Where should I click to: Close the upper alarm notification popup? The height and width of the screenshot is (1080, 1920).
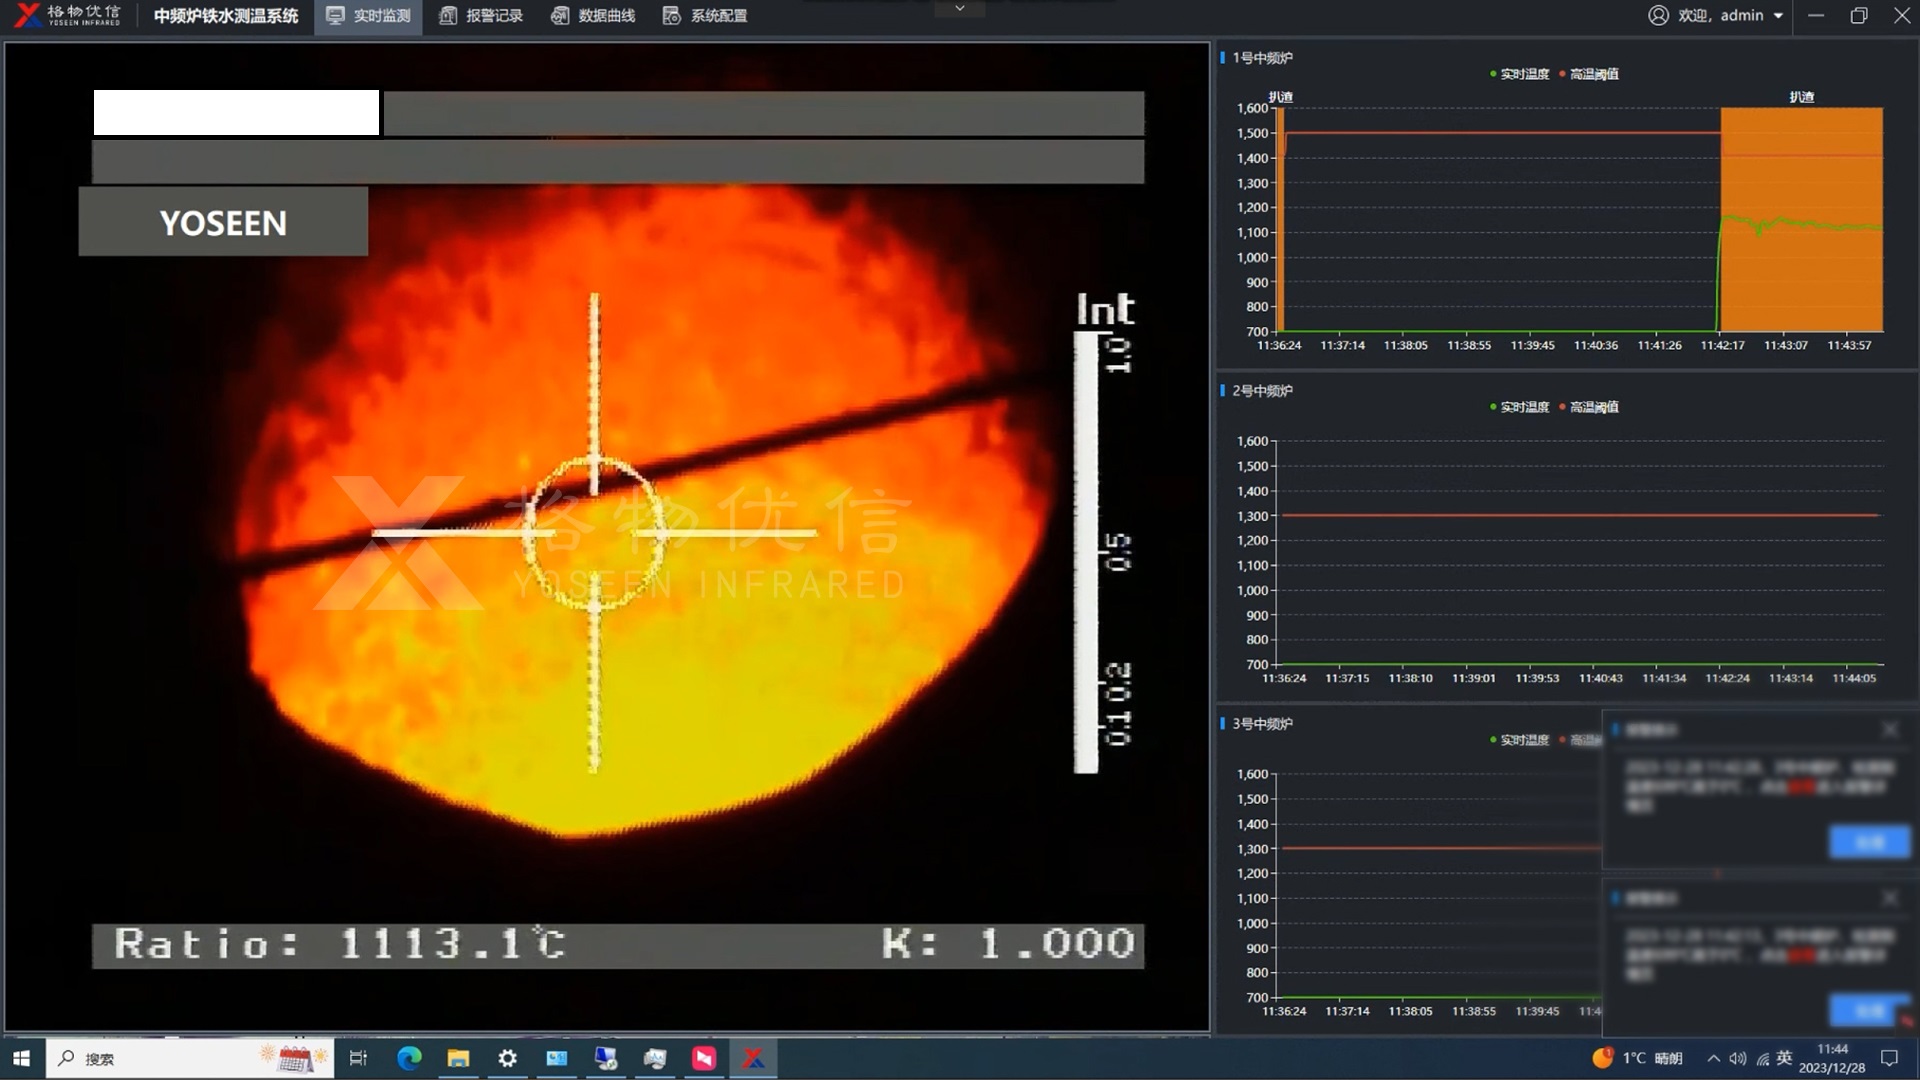point(1889,730)
